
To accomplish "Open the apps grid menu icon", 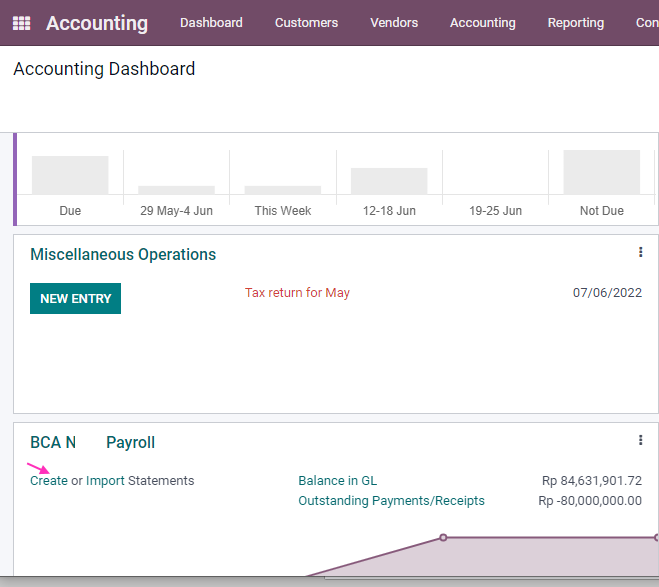I will coord(21,23).
